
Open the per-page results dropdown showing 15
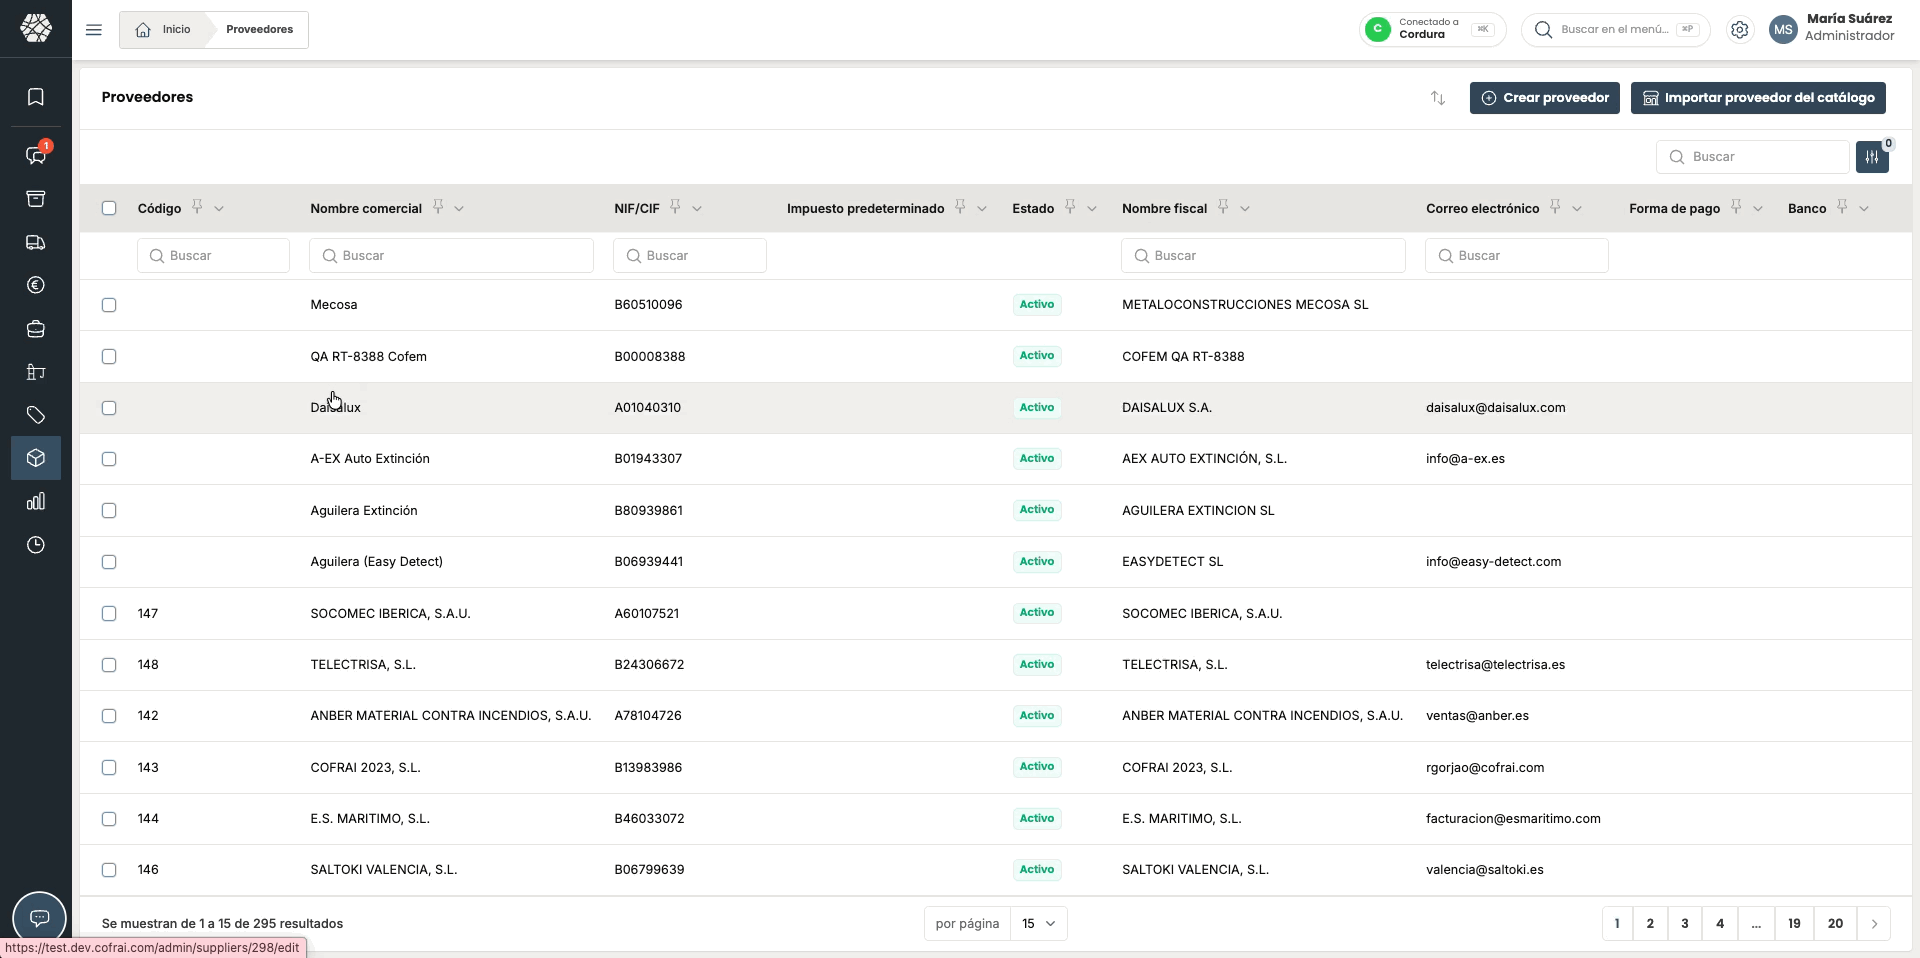click(1039, 924)
